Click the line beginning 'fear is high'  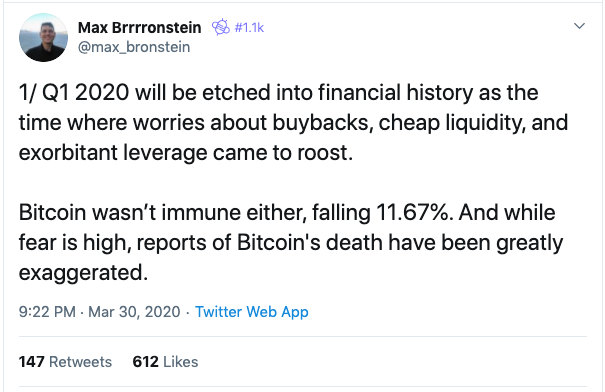tap(291, 243)
